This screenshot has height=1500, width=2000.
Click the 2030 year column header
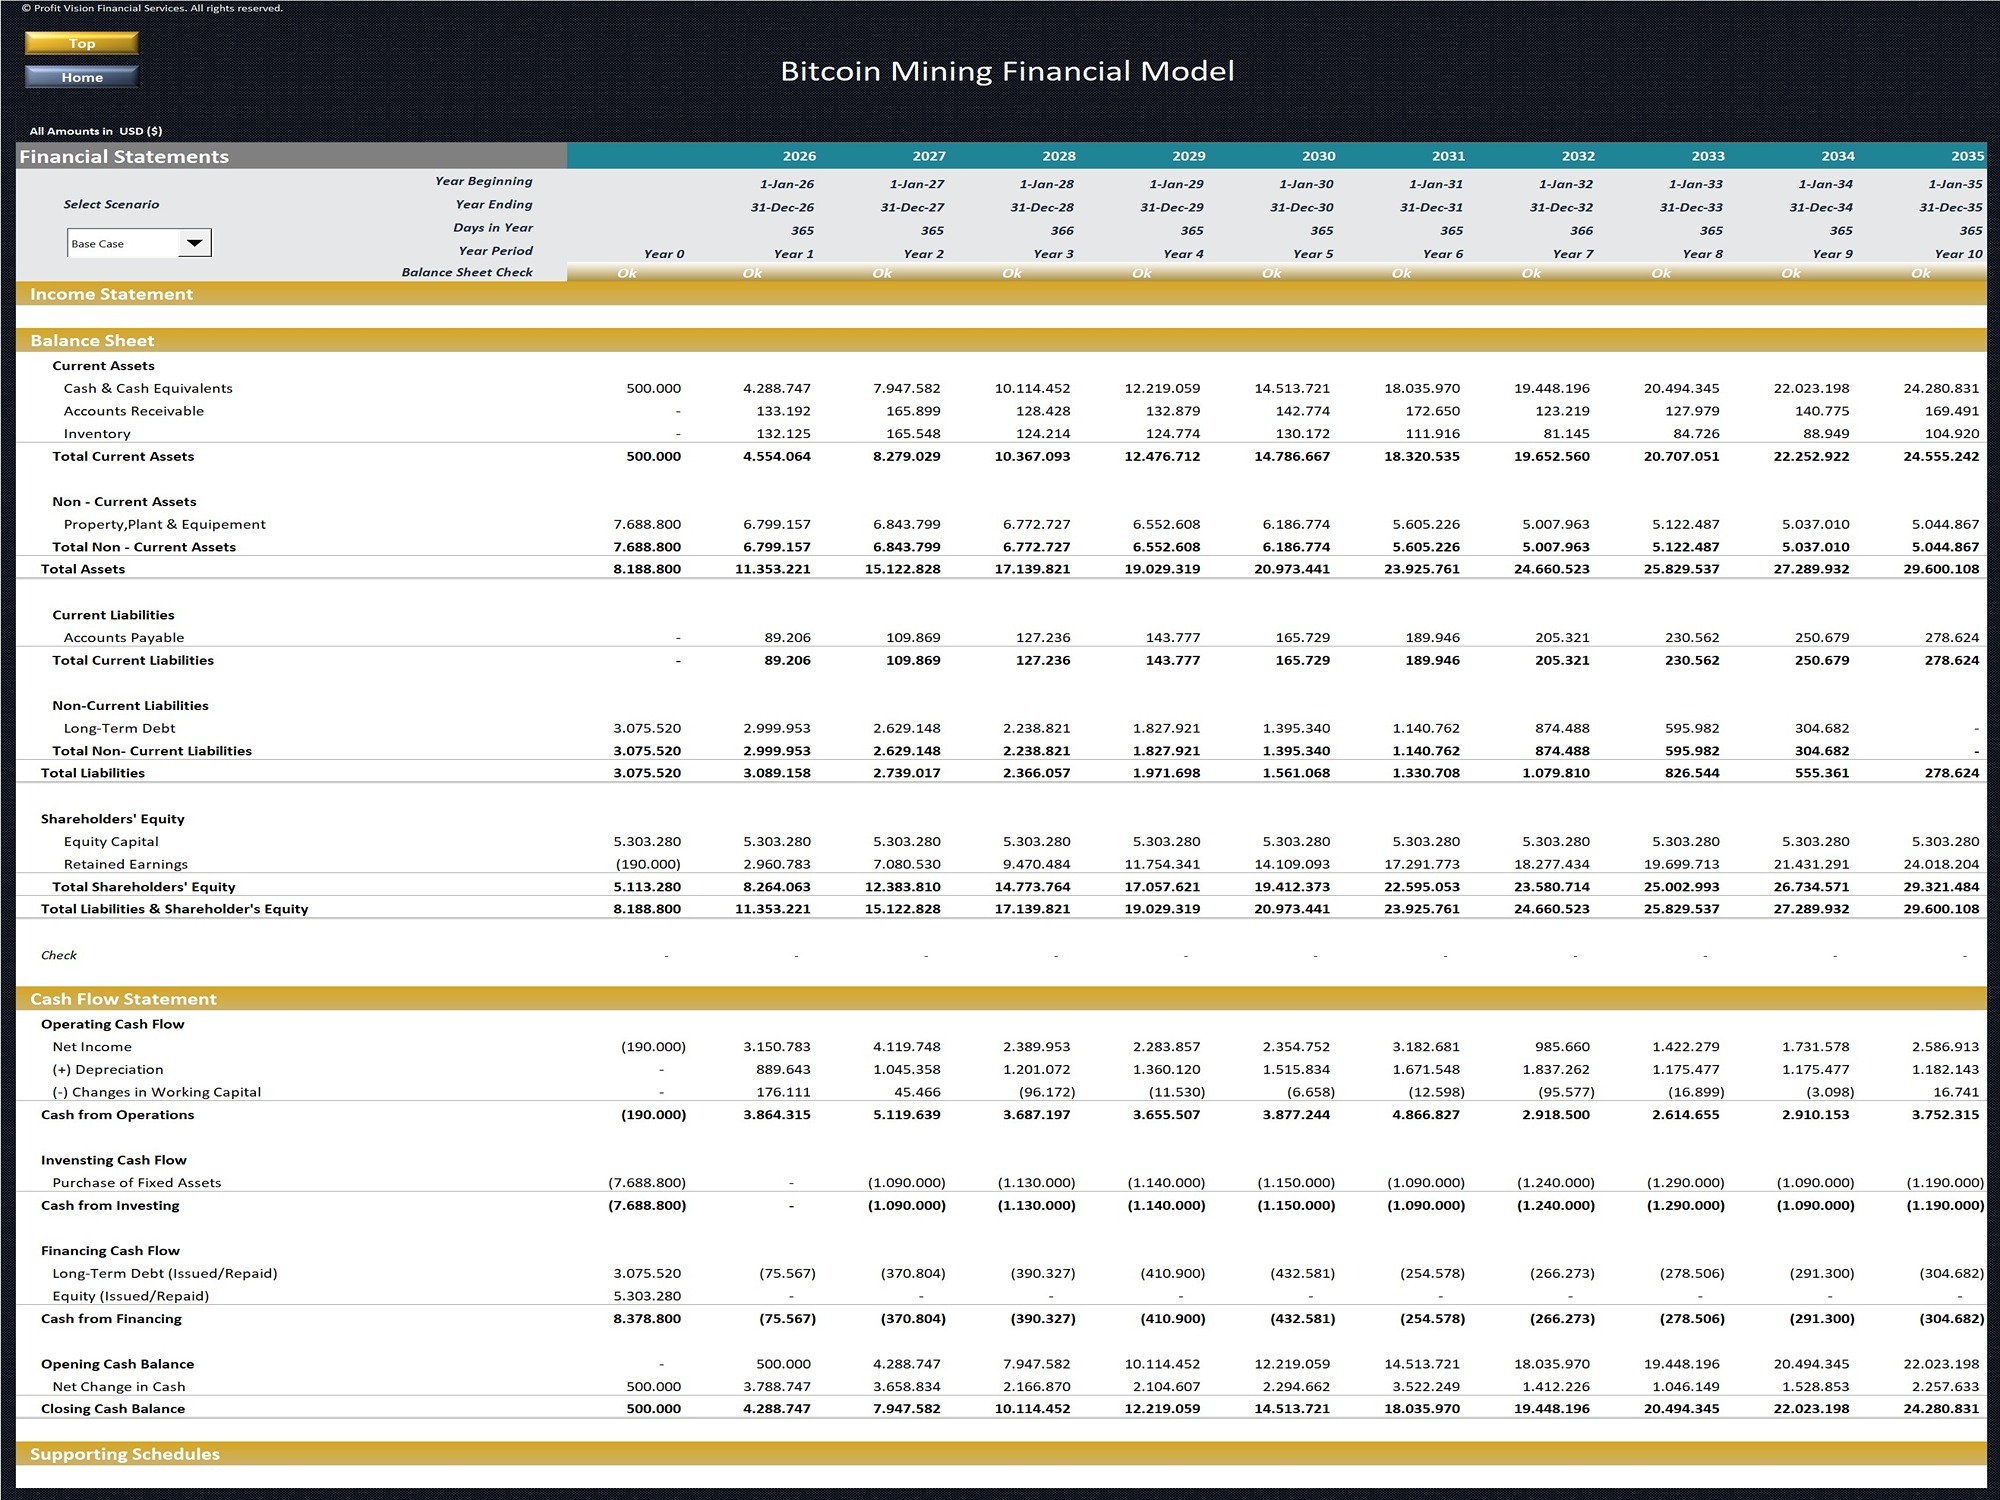click(x=1318, y=156)
